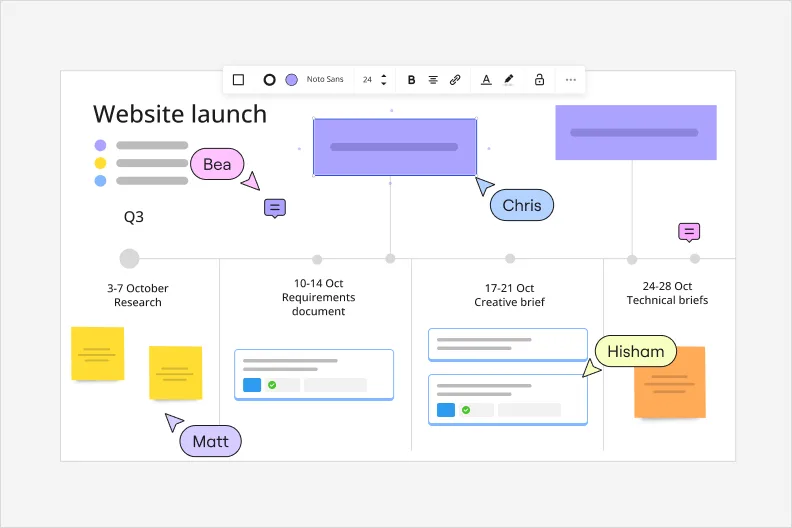Open the text color tool

(486, 80)
